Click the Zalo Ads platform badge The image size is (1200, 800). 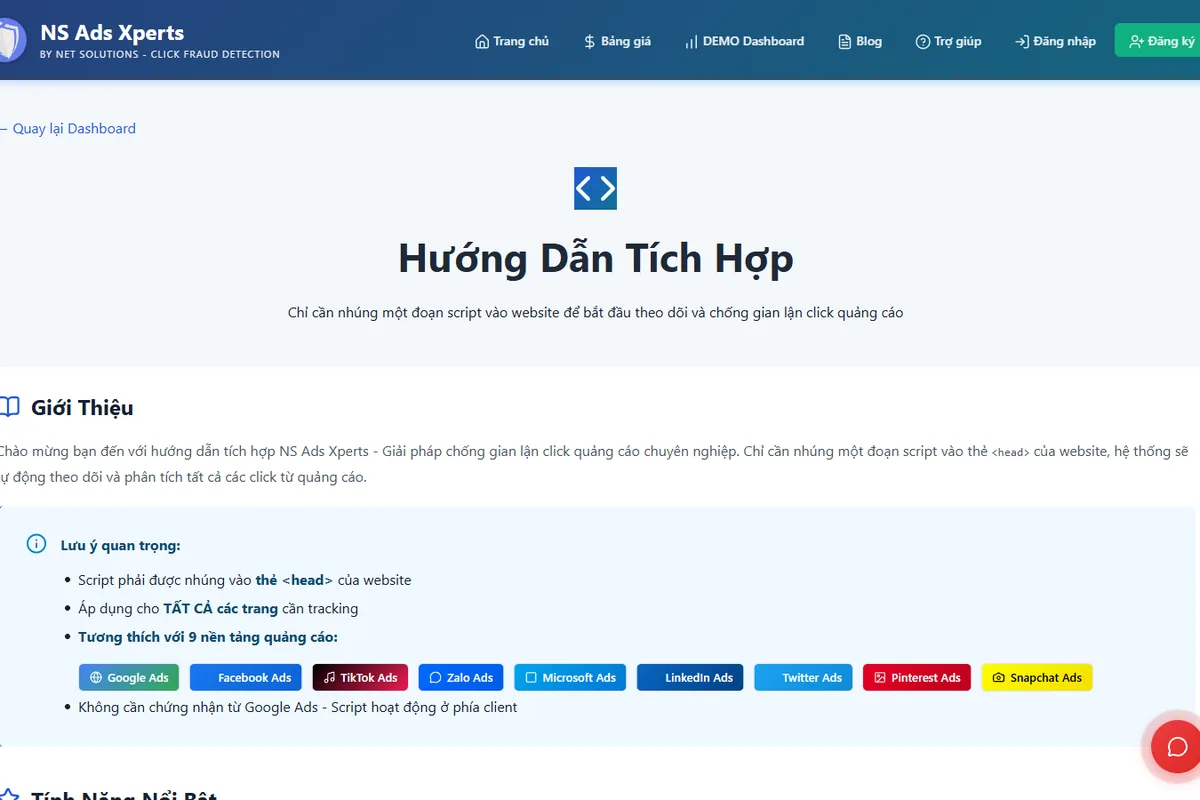click(x=462, y=677)
